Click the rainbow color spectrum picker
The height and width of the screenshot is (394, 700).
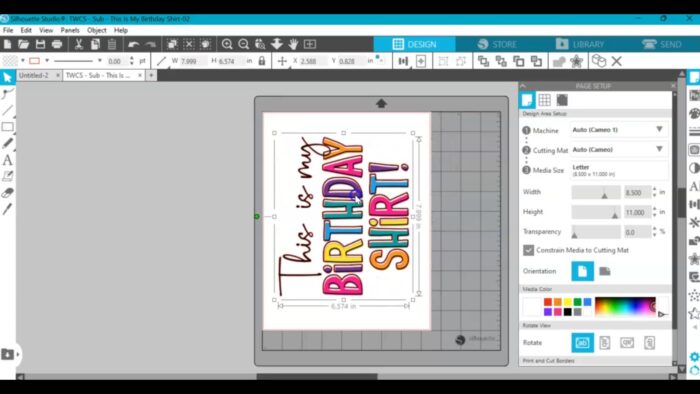pos(625,307)
